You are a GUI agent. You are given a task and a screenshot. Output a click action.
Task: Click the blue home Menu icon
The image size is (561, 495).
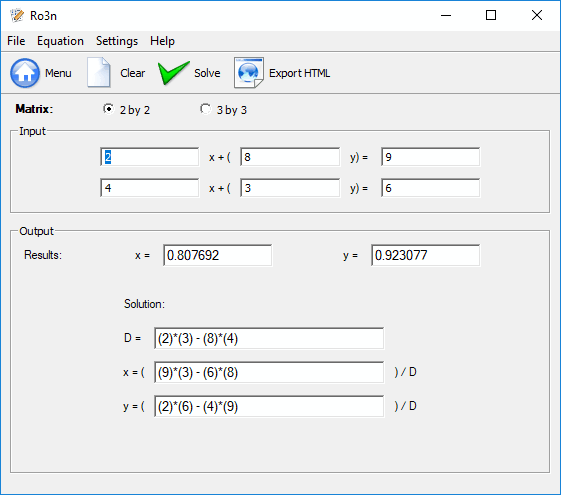pyautogui.click(x=25, y=73)
